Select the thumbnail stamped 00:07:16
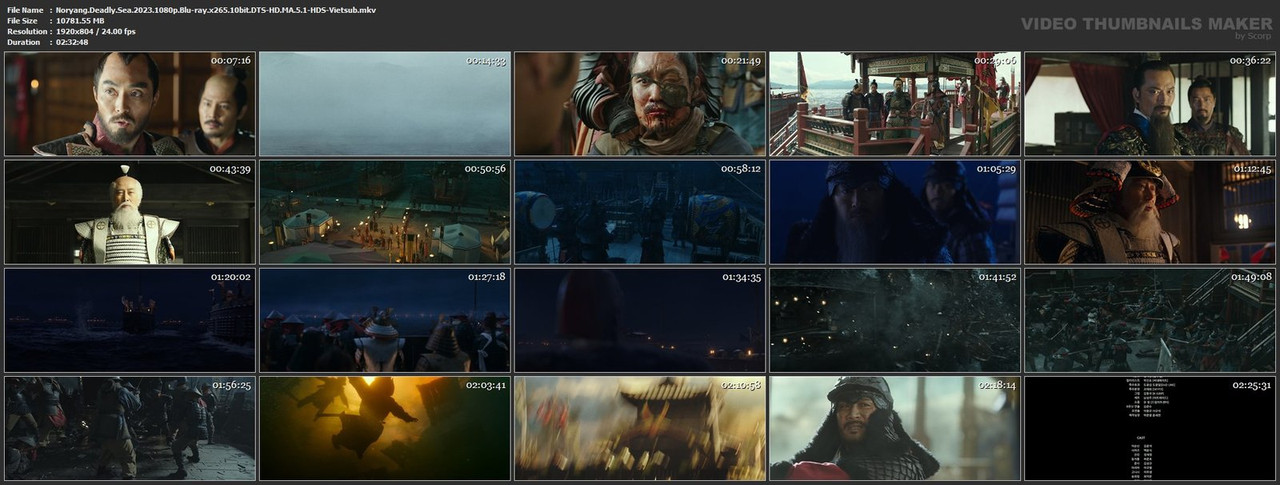1280x485 pixels. [130, 103]
